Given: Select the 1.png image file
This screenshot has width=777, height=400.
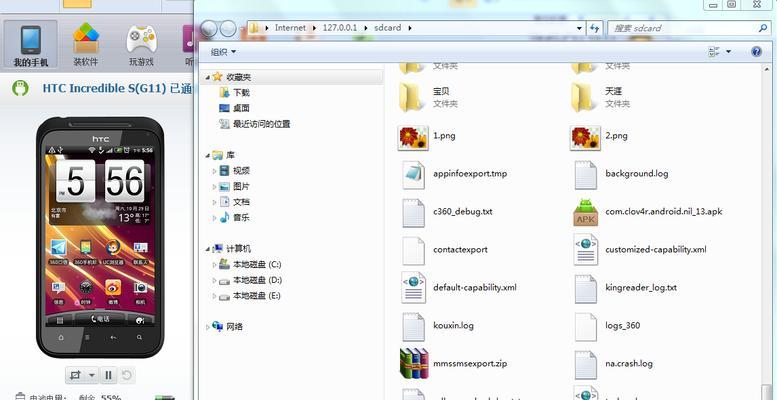Looking at the screenshot, I should coord(413,138).
